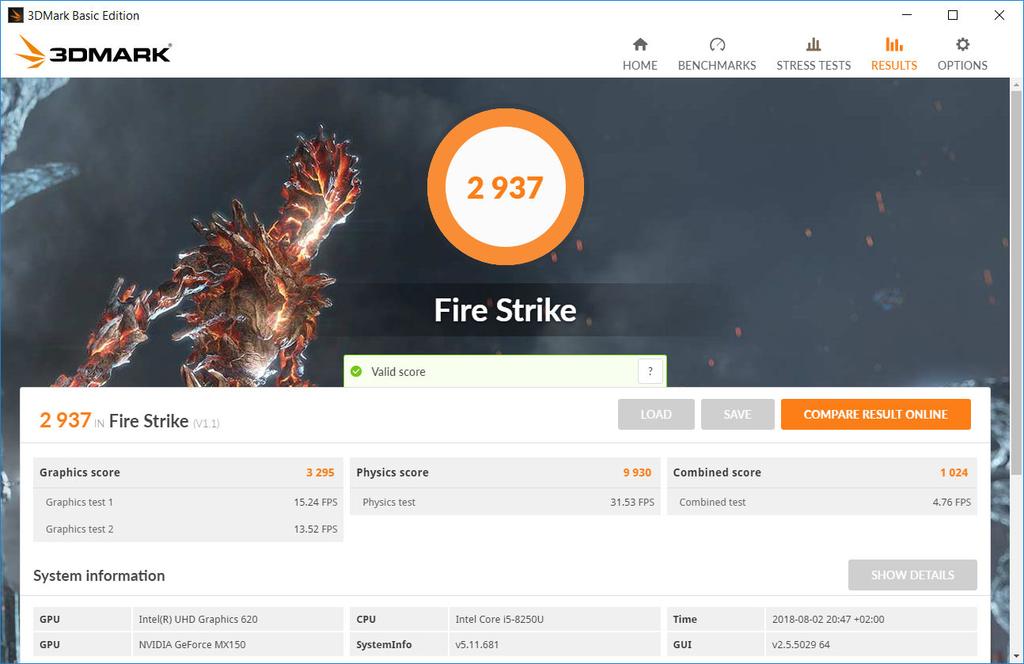The width and height of the screenshot is (1024, 664).
Task: Open Options via the gear icon
Action: 963,44
